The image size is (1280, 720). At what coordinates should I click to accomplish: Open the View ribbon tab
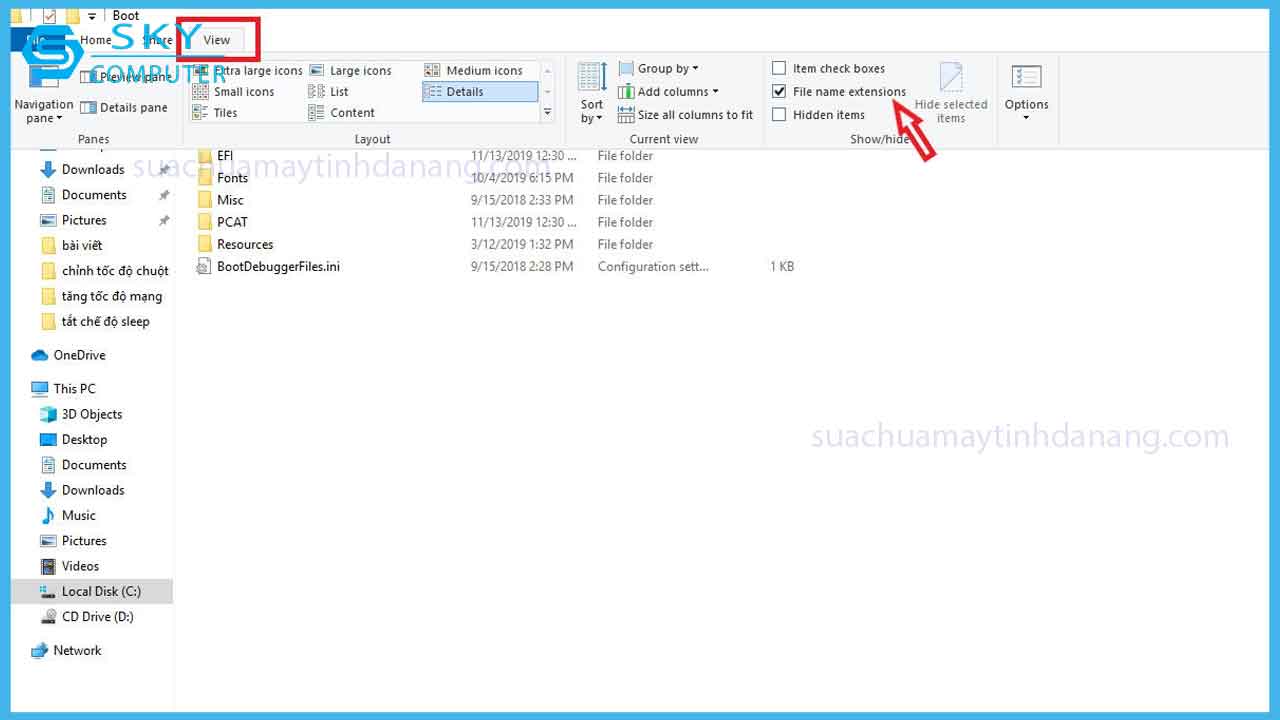click(217, 40)
